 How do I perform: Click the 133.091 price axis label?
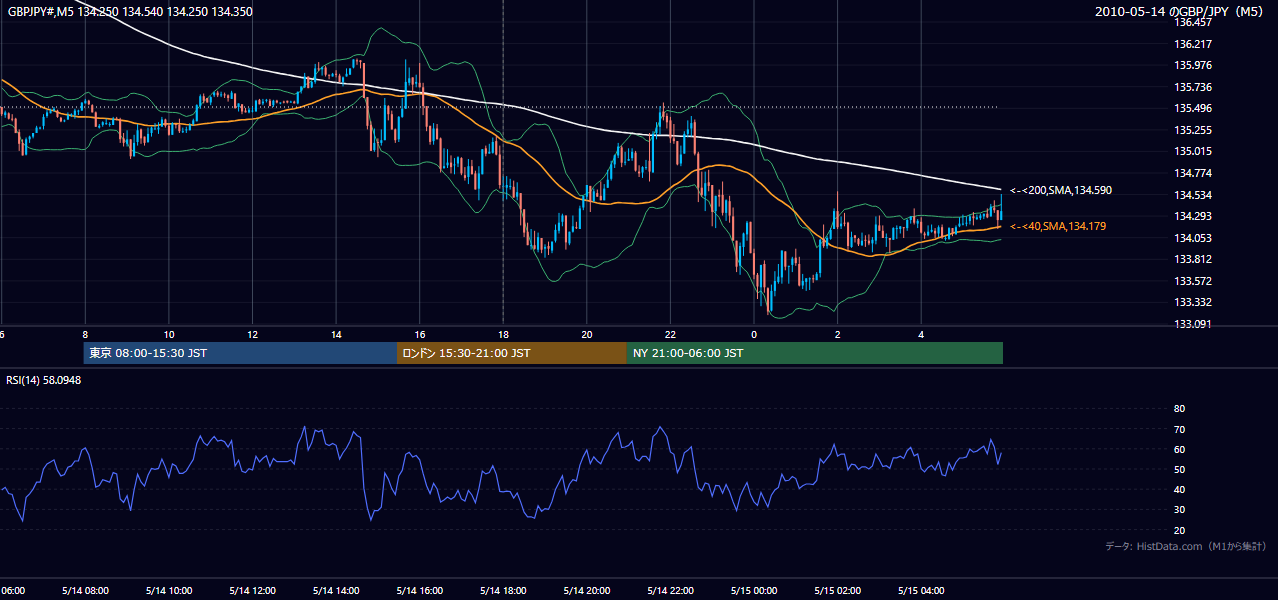pyautogui.click(x=1193, y=324)
